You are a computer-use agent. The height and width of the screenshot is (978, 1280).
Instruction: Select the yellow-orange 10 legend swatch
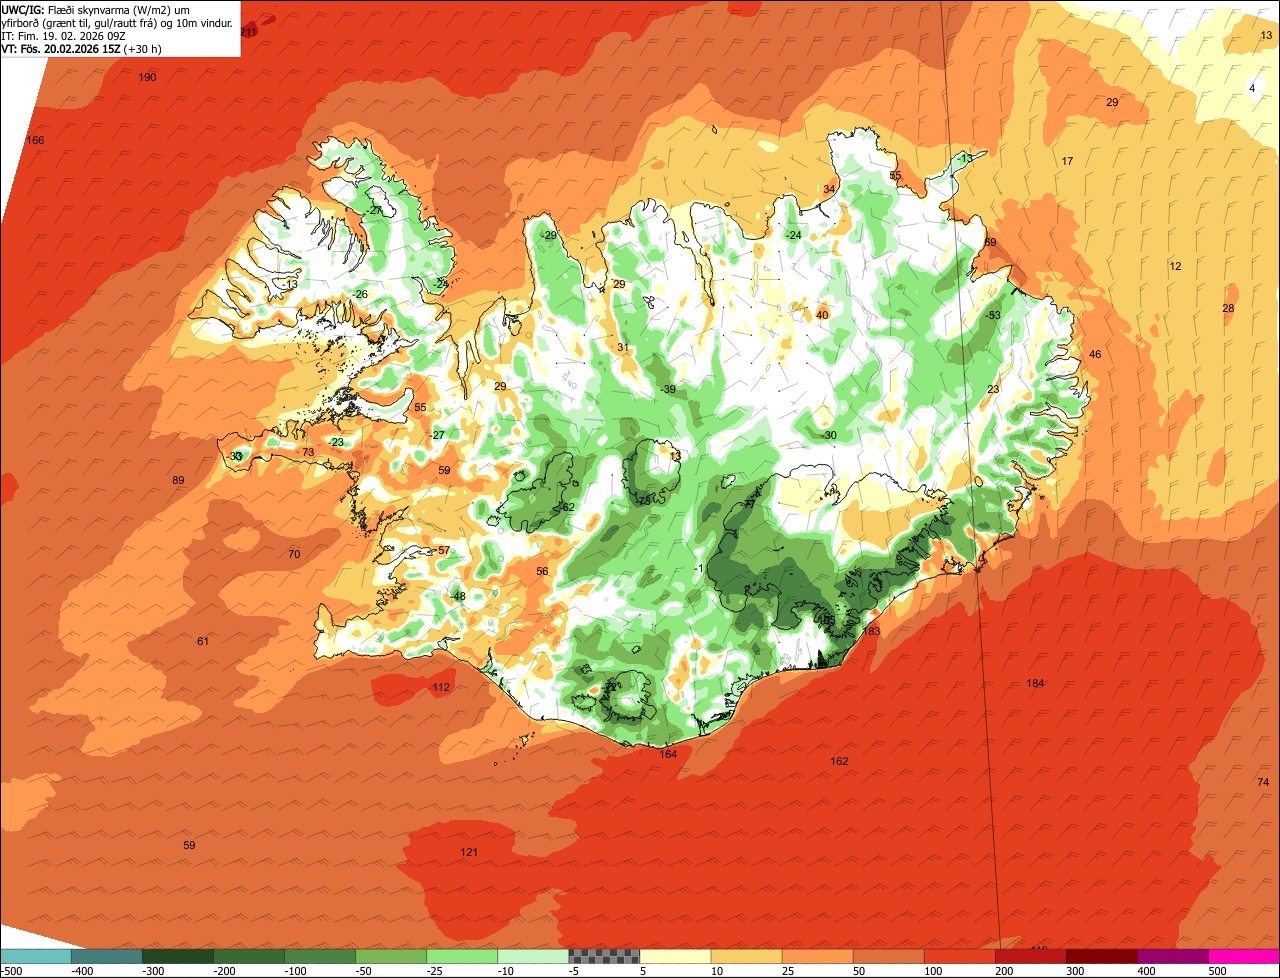tap(746, 956)
